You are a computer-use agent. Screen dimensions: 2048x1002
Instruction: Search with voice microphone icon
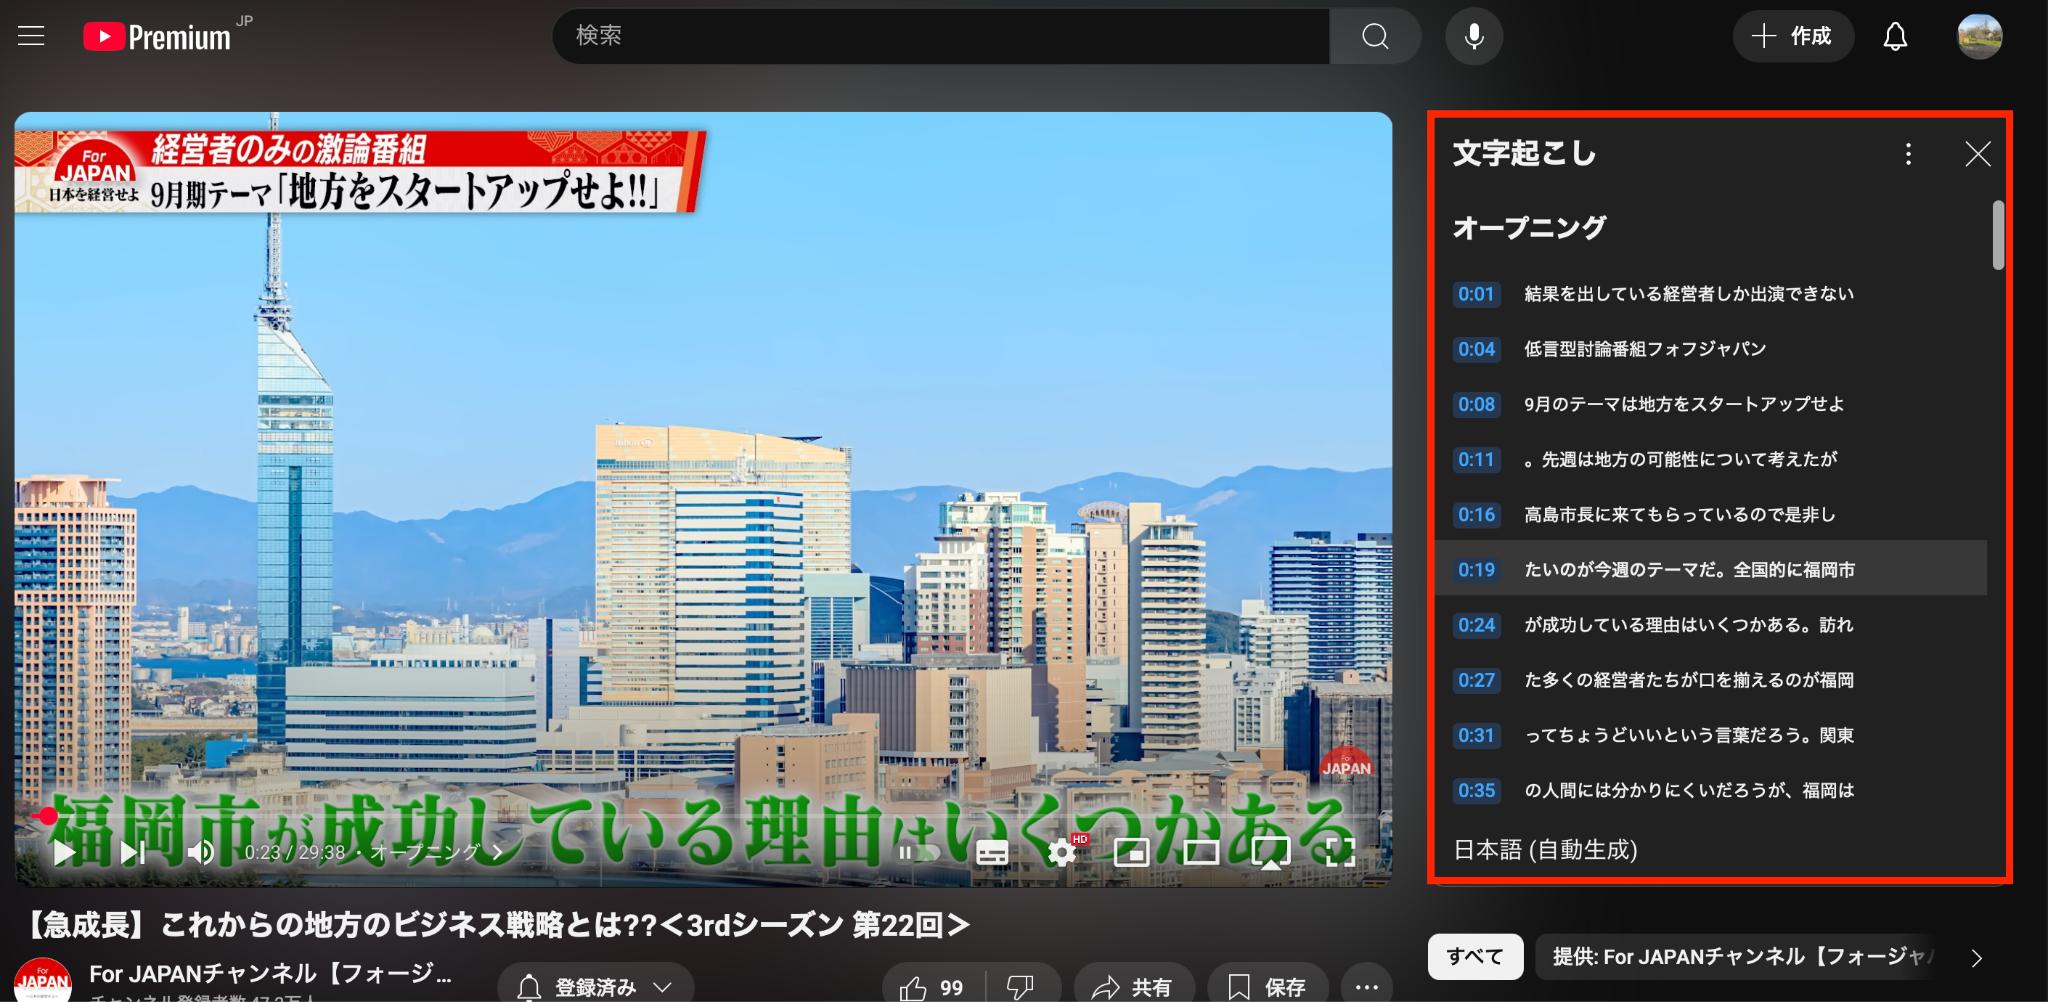click(1473, 37)
